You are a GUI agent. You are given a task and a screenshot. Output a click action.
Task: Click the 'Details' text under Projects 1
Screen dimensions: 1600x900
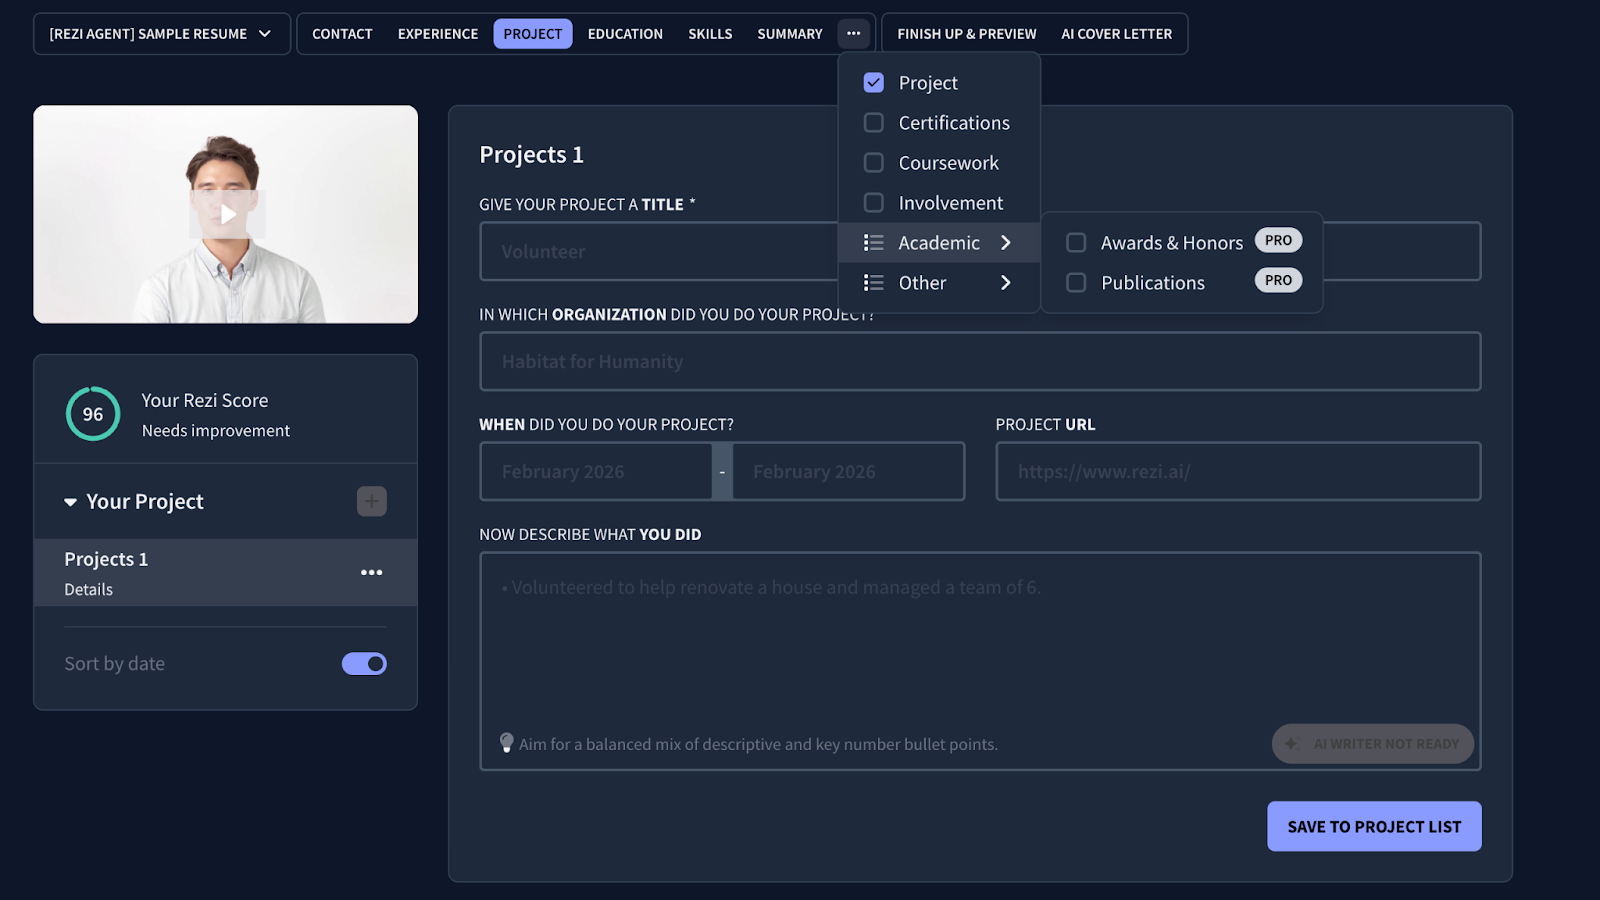click(89, 590)
